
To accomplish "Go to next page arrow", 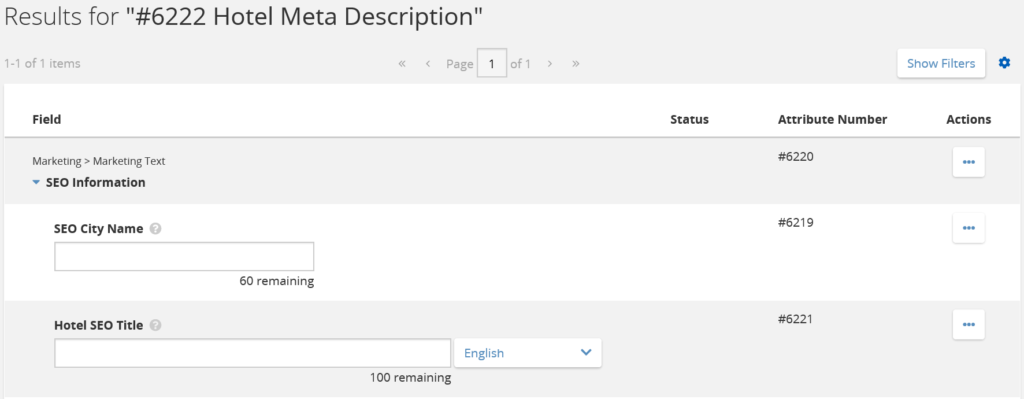I will tap(550, 63).
